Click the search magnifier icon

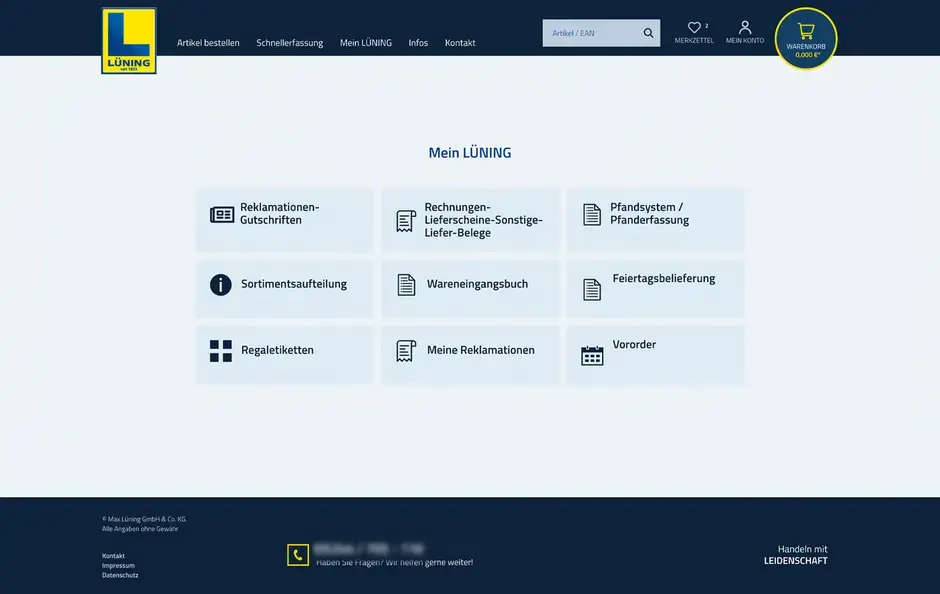tap(647, 32)
